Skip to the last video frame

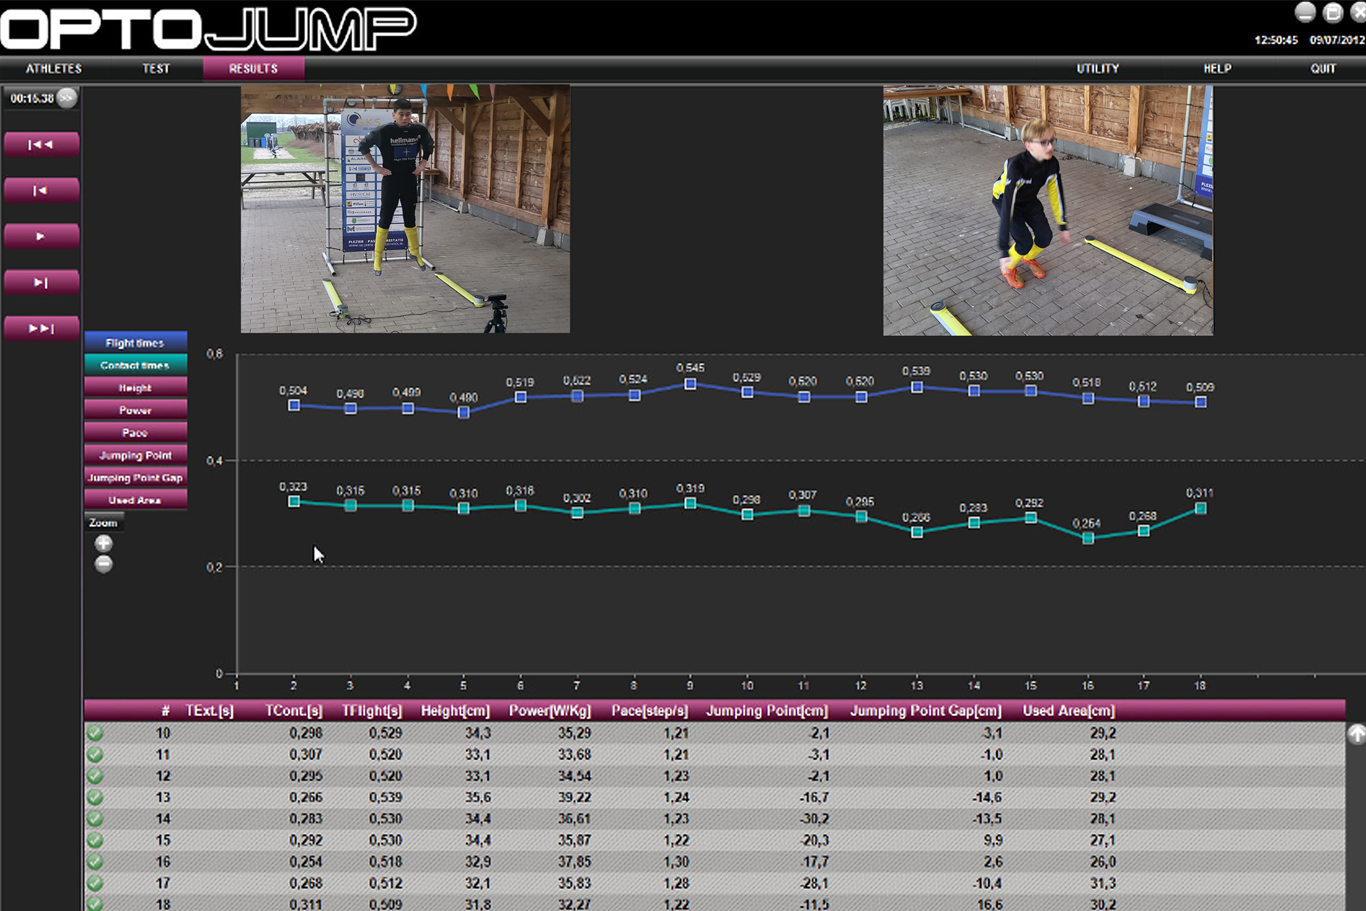pos(41,329)
